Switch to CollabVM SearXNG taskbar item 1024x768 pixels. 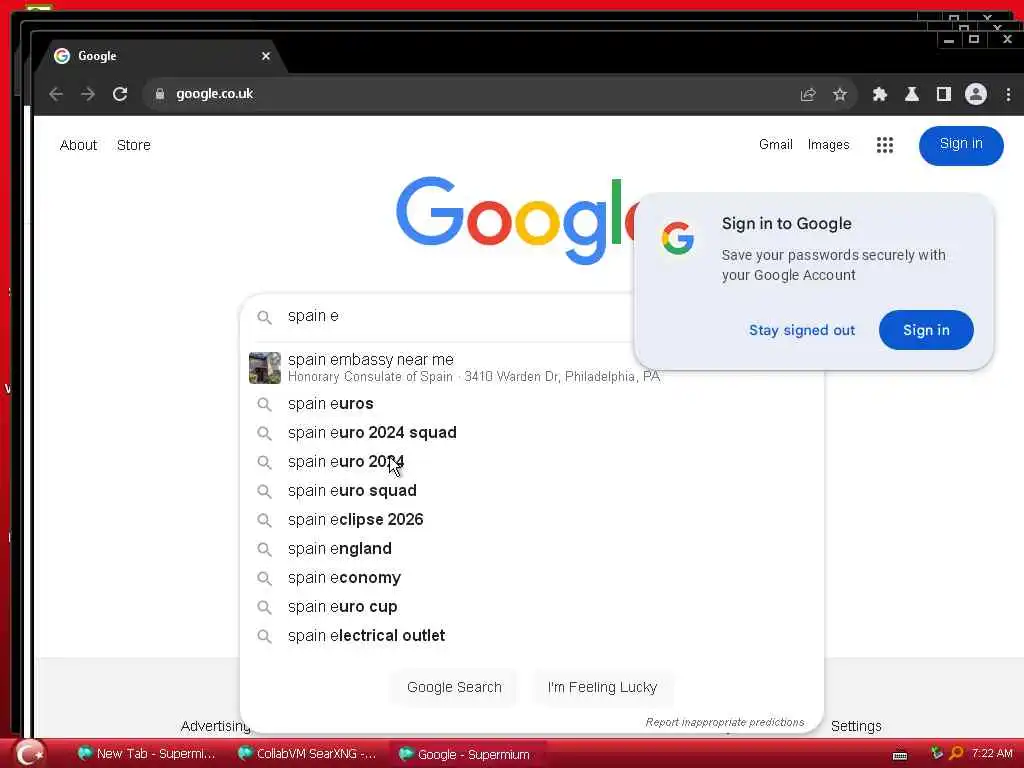click(x=307, y=754)
